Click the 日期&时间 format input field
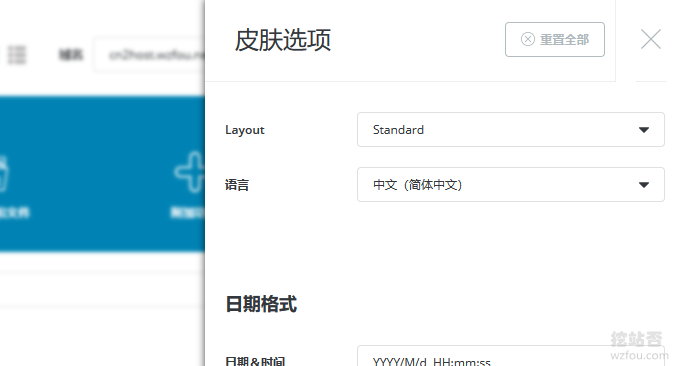Viewport: 680px width, 366px height. 510,356
